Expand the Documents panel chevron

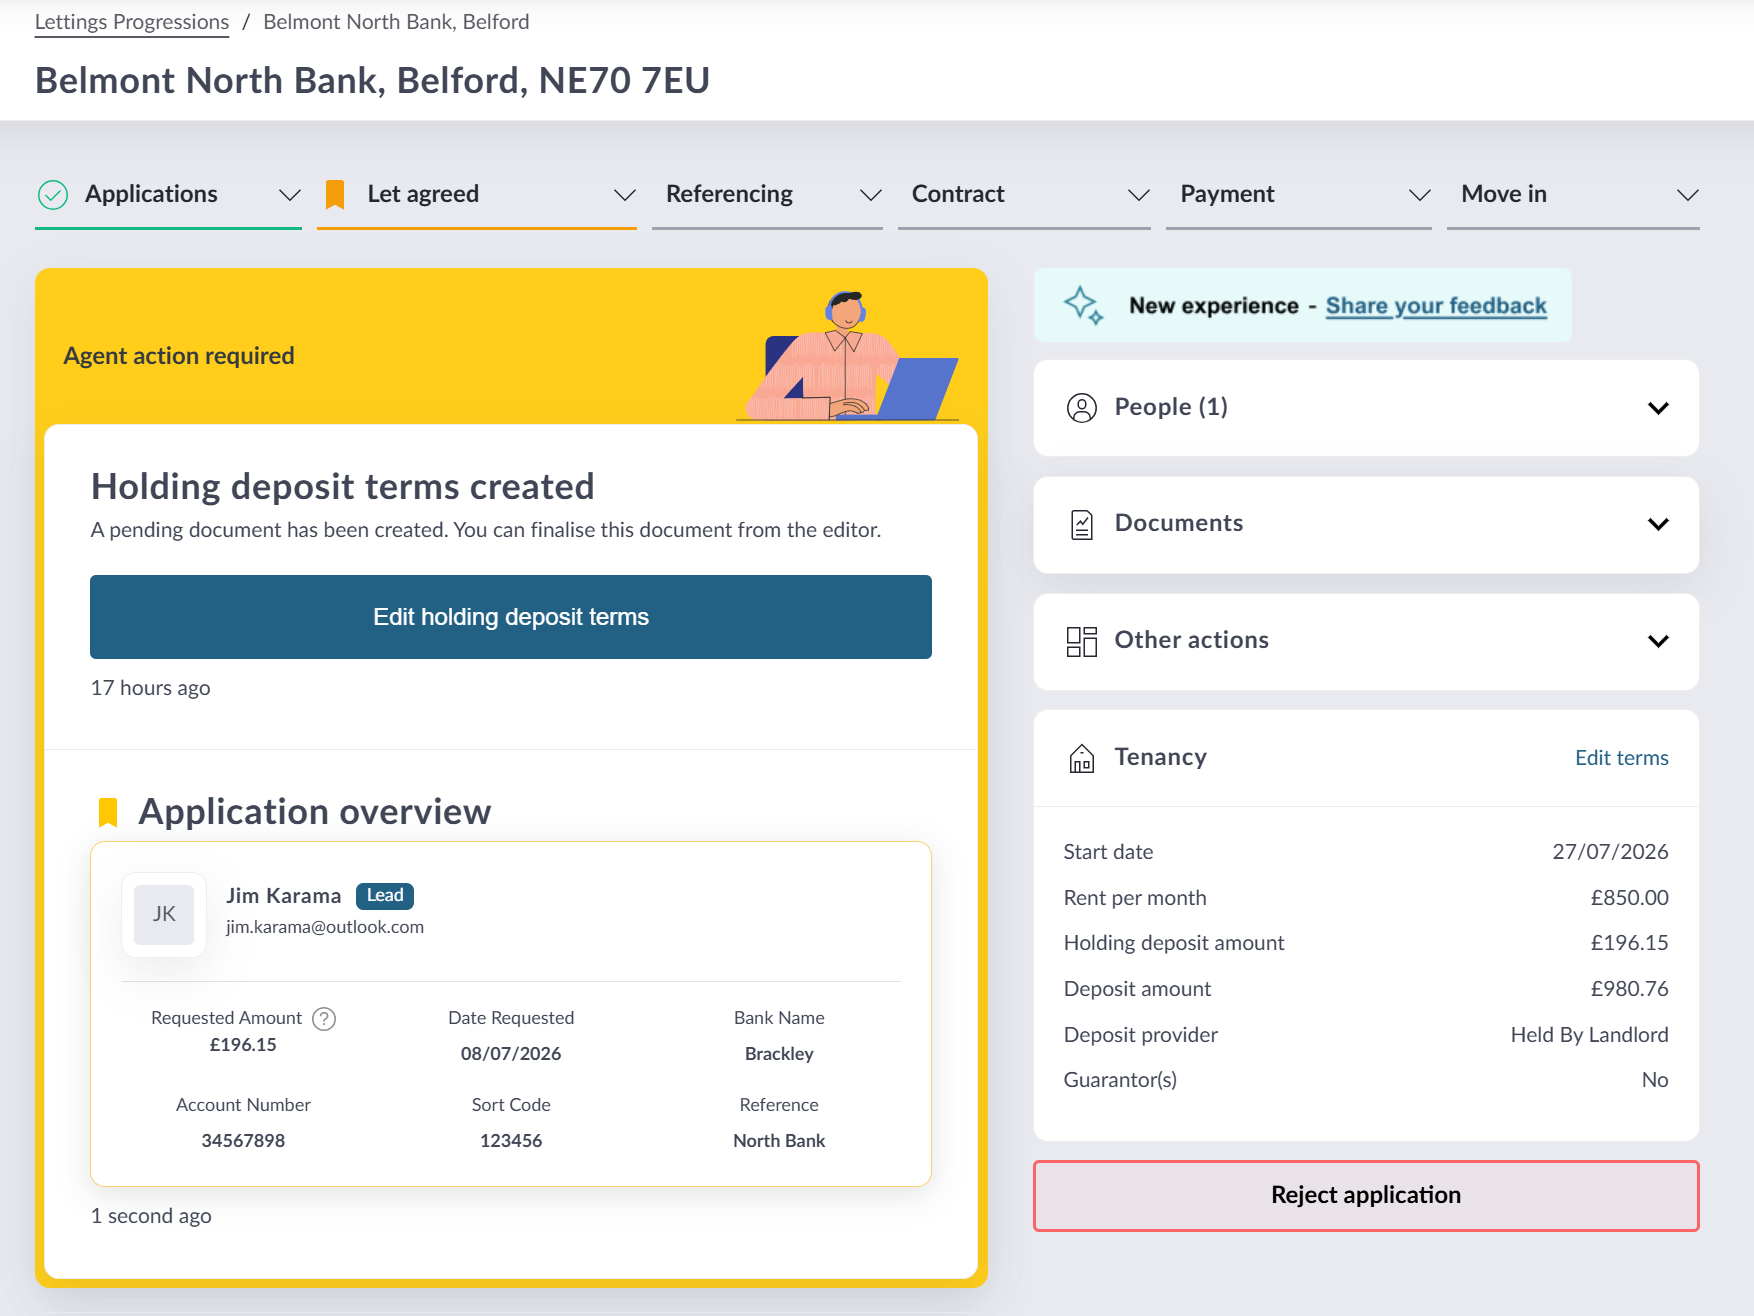click(x=1658, y=524)
